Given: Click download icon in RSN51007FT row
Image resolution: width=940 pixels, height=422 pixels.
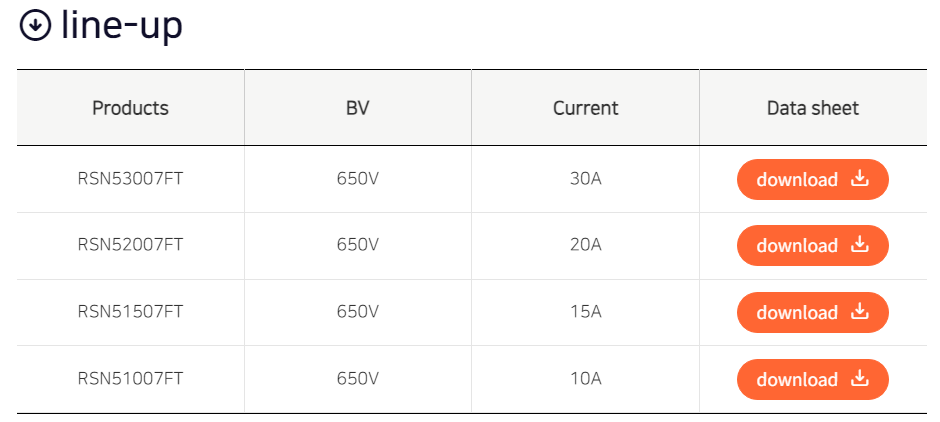Looking at the screenshot, I should coord(859,379).
